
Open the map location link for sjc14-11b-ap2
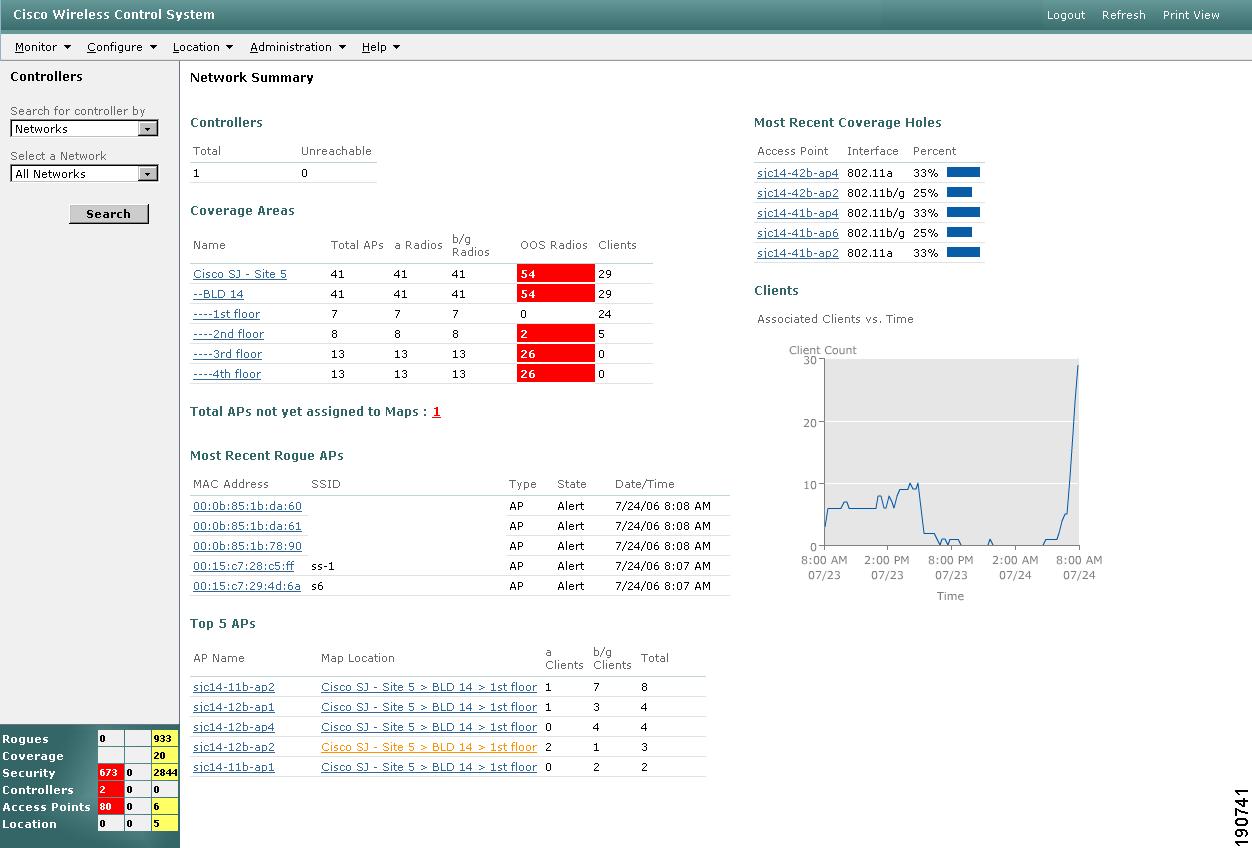[429, 687]
